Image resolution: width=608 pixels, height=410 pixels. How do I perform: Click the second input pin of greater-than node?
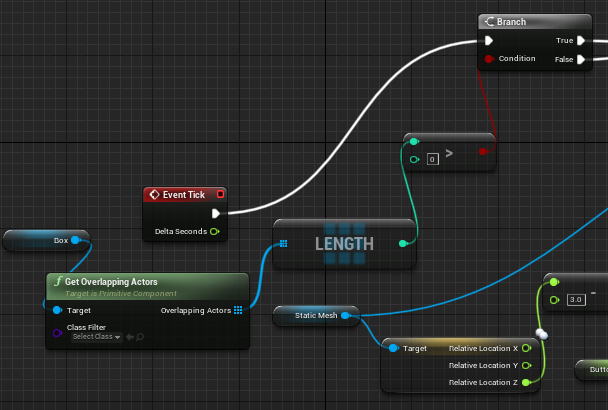click(414, 159)
